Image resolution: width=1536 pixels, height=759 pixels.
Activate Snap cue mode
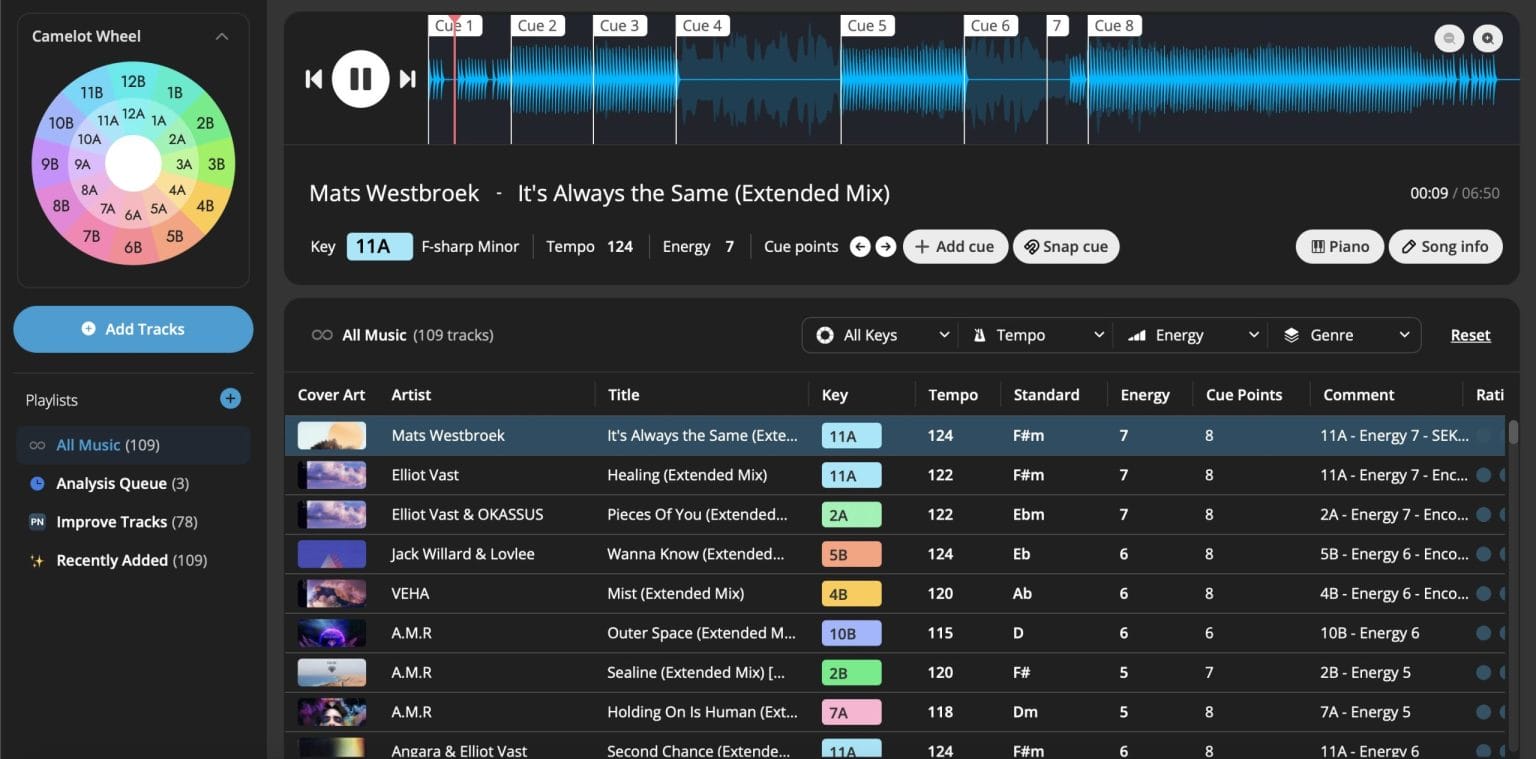(x=1065, y=246)
